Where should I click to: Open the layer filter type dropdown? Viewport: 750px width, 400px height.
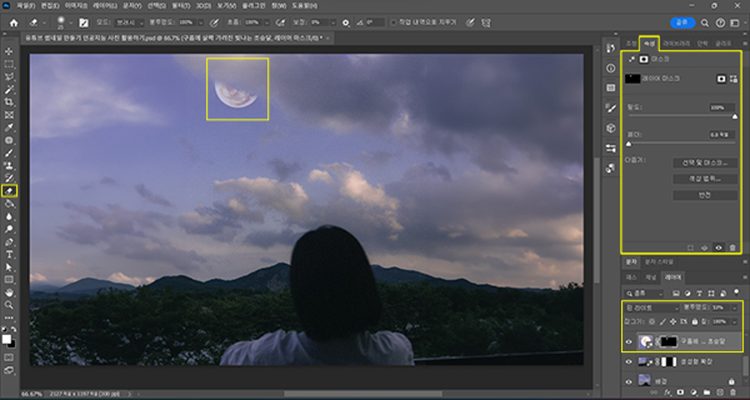[644, 292]
